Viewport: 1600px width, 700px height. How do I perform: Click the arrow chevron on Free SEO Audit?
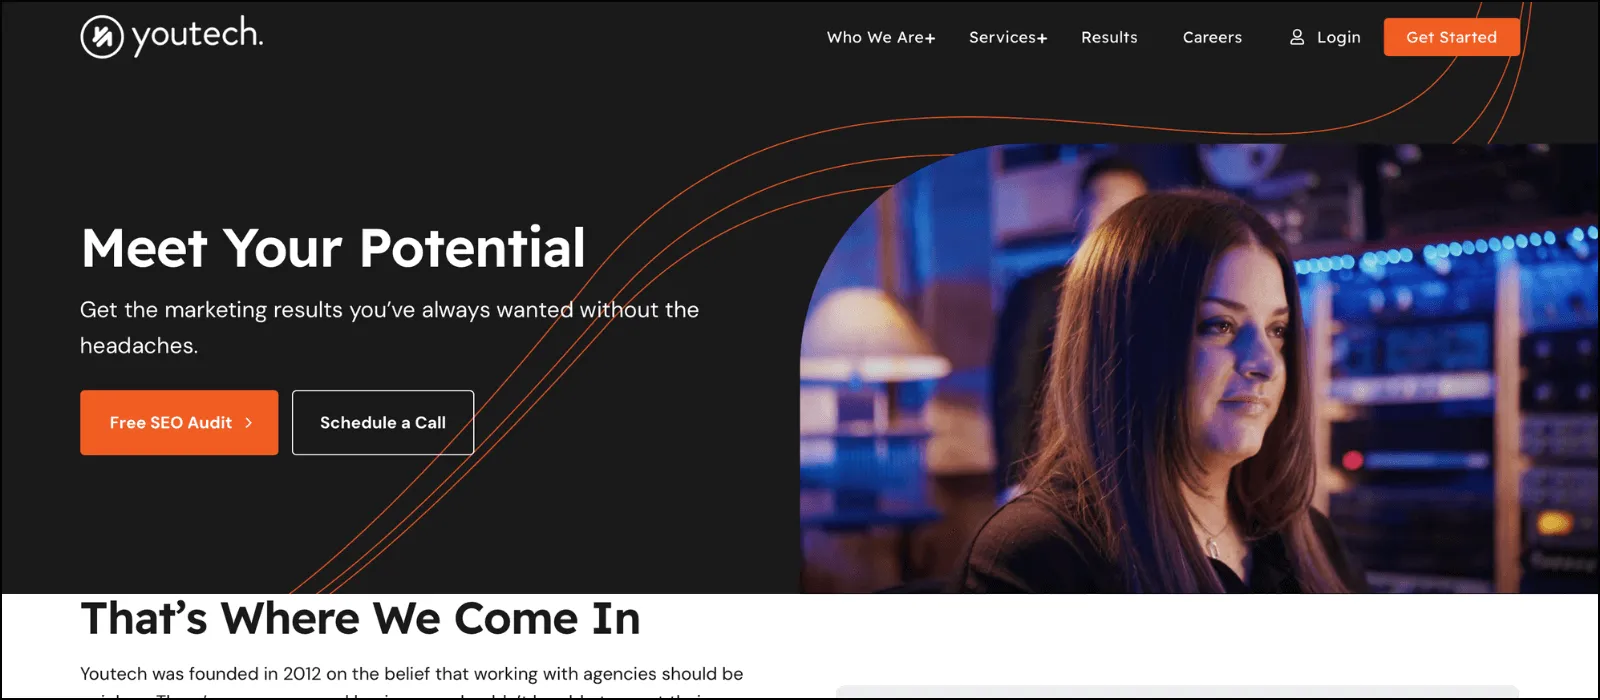pyautogui.click(x=249, y=423)
